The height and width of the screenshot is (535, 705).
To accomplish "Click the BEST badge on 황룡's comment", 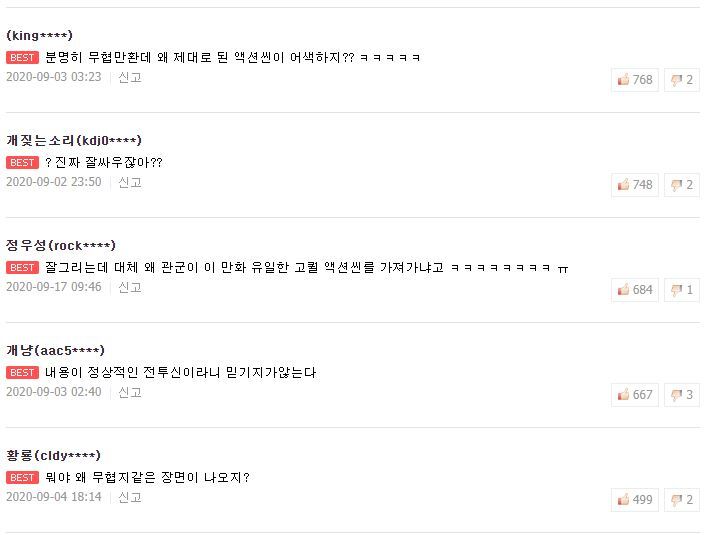I will pos(22,477).
